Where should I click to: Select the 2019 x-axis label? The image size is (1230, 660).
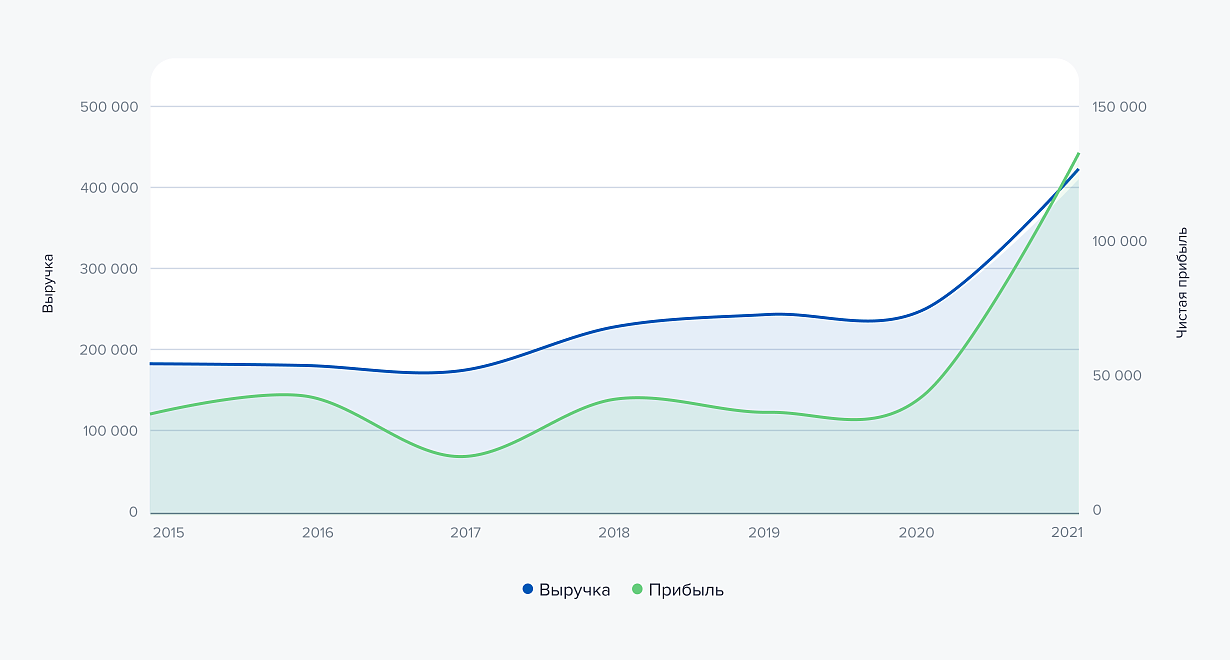click(764, 533)
